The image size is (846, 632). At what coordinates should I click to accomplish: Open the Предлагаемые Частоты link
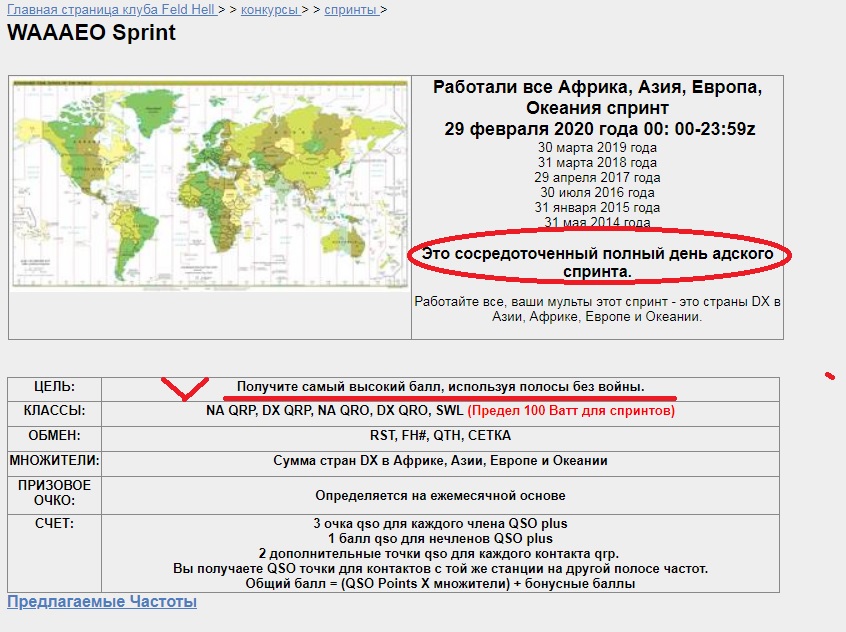(102, 601)
